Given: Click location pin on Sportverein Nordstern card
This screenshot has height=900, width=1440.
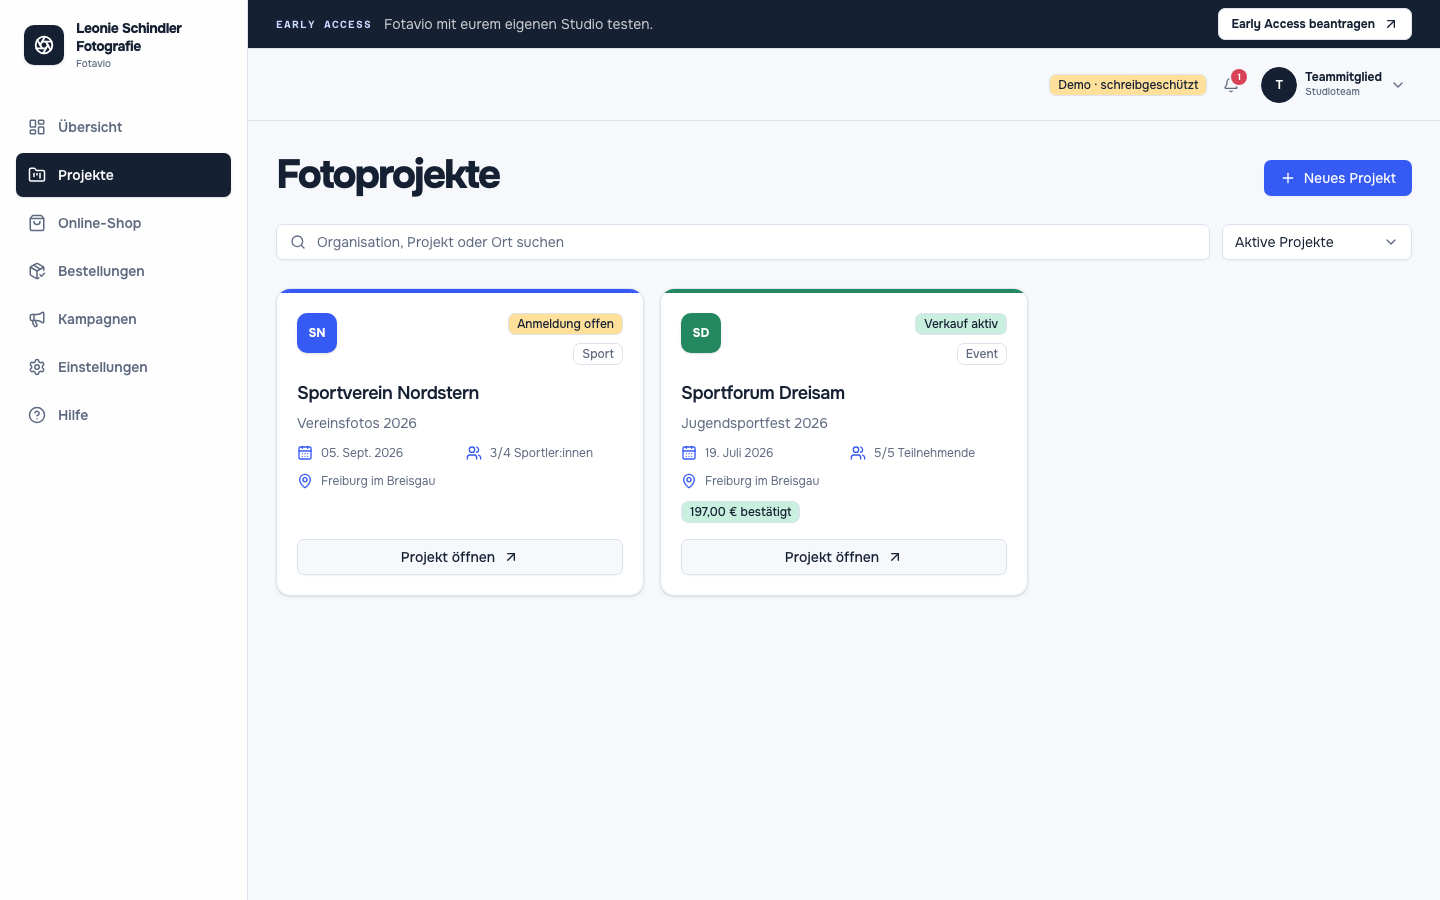Looking at the screenshot, I should (x=305, y=481).
